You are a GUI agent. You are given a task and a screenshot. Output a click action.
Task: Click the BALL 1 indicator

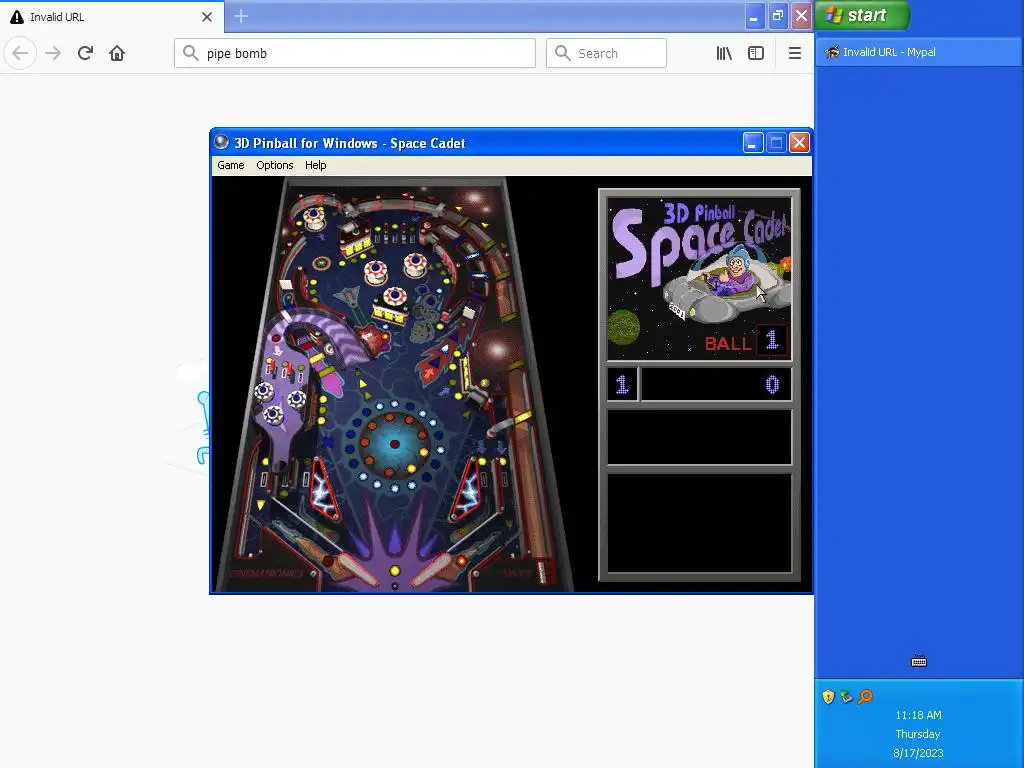746,341
